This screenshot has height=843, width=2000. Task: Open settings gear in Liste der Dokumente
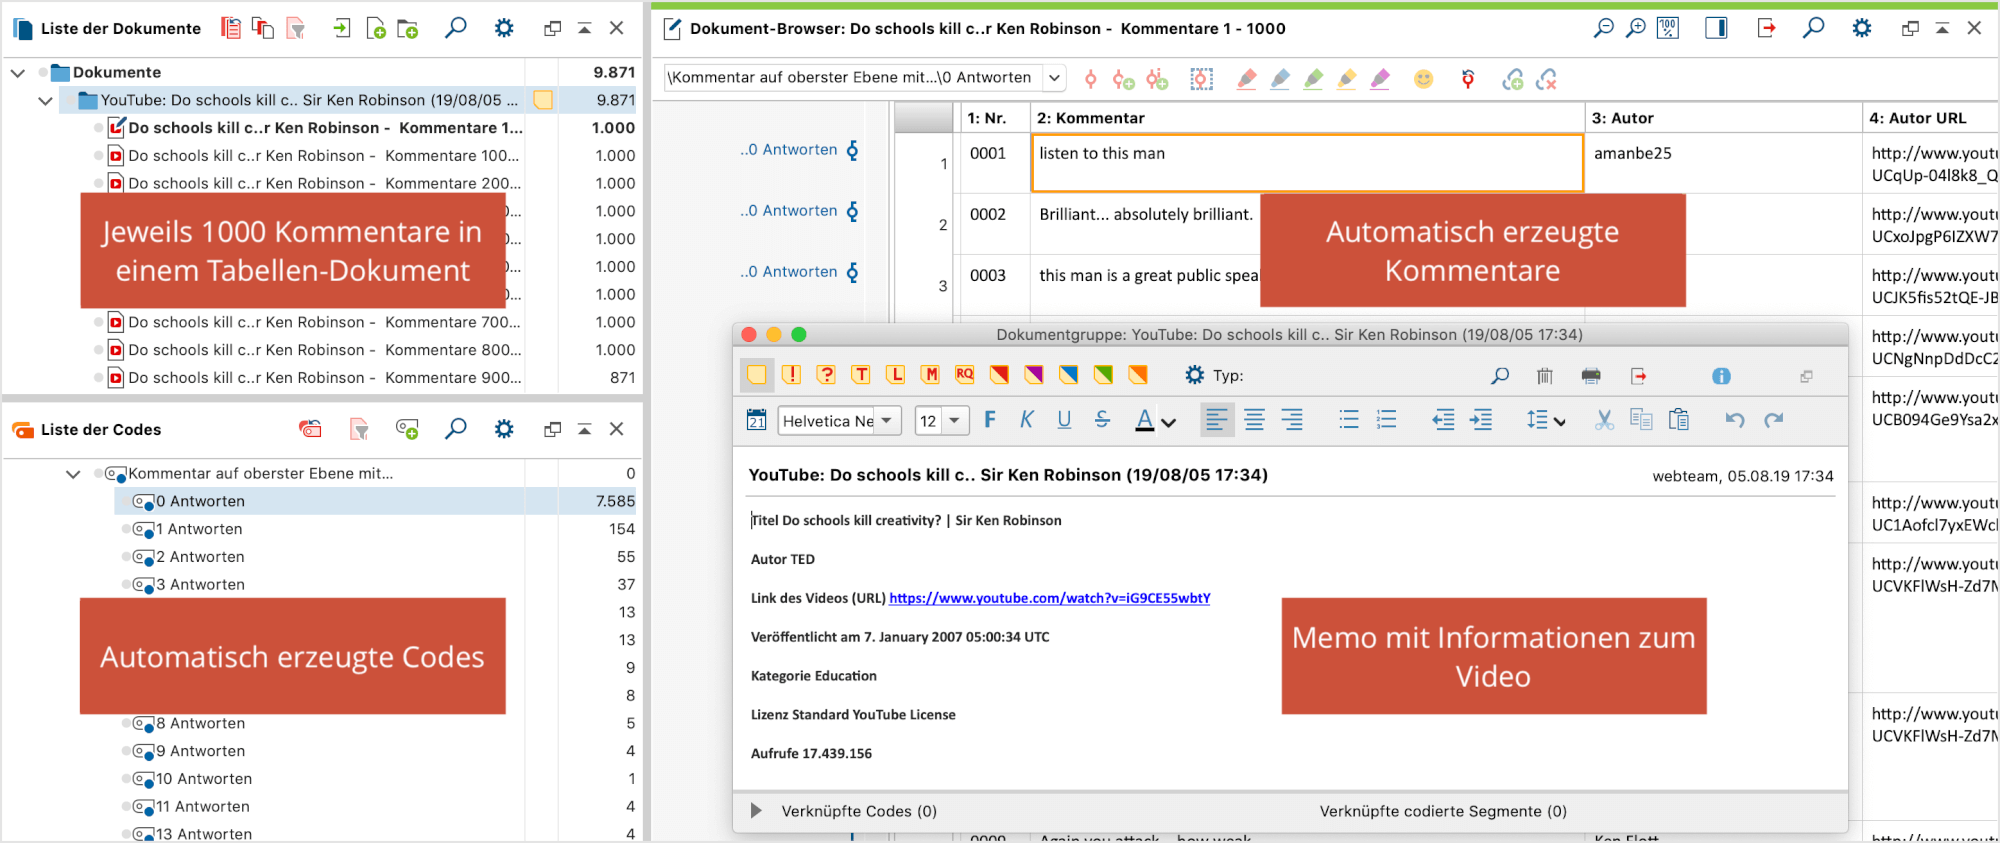[x=504, y=28]
